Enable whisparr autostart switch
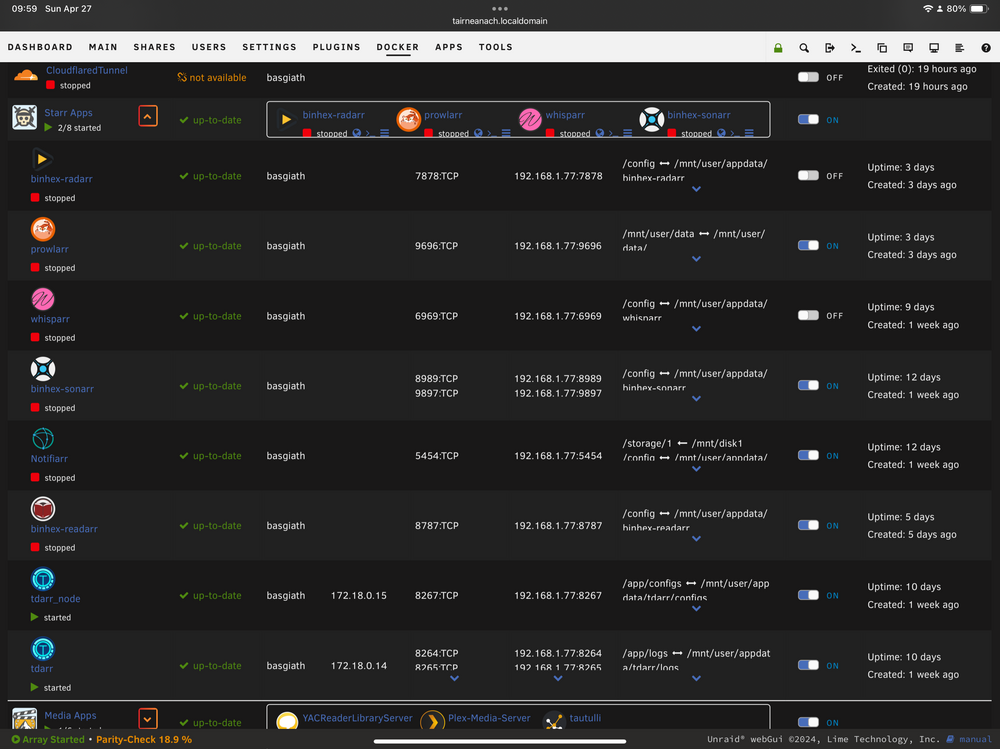Screen dimensions: 1000x749 (x=808, y=315)
